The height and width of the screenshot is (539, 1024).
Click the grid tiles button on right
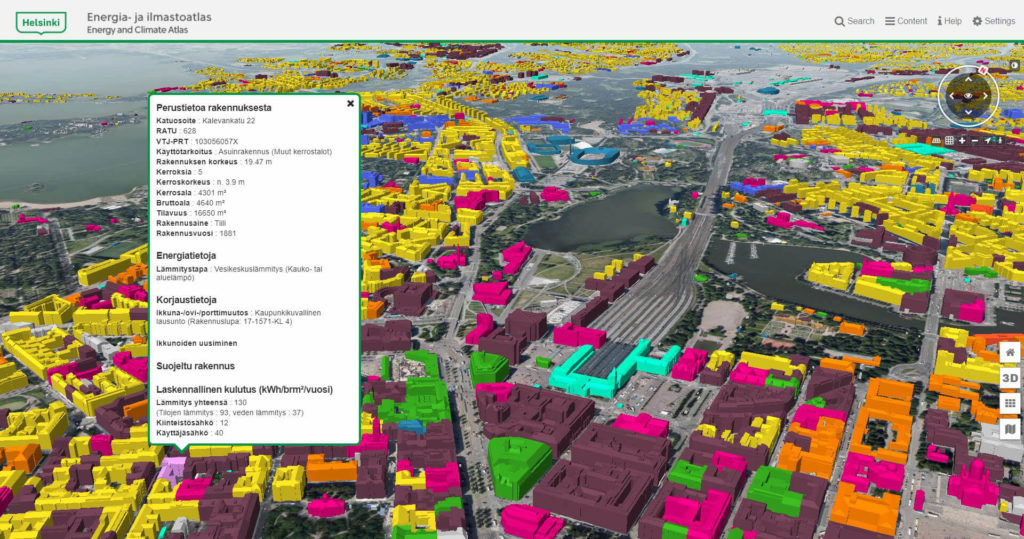click(x=1010, y=403)
